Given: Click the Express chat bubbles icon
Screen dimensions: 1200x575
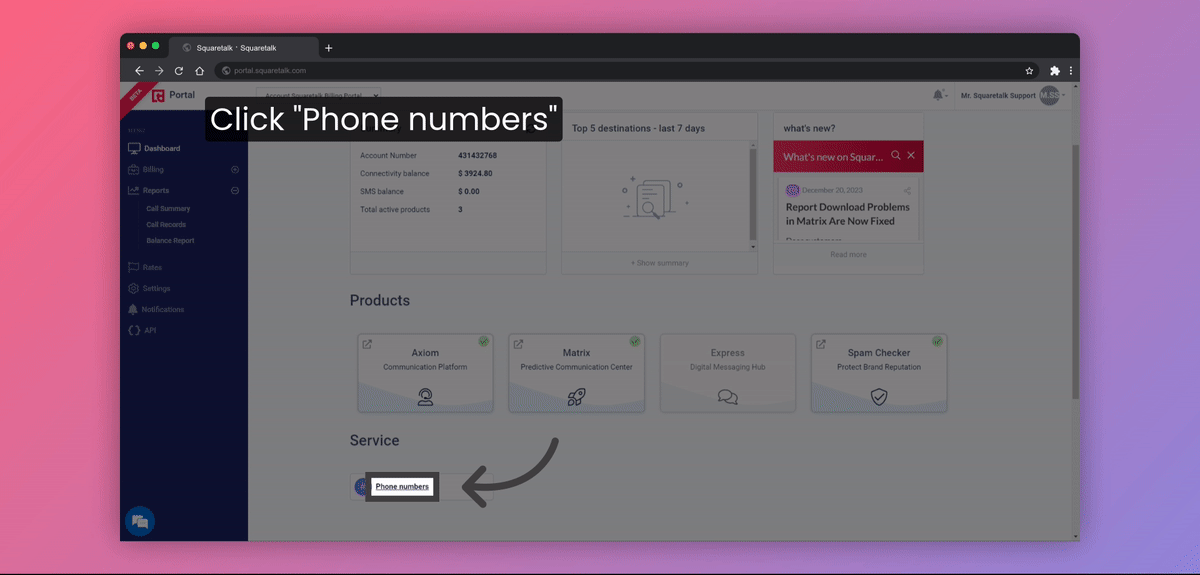Looking at the screenshot, I should [728, 397].
